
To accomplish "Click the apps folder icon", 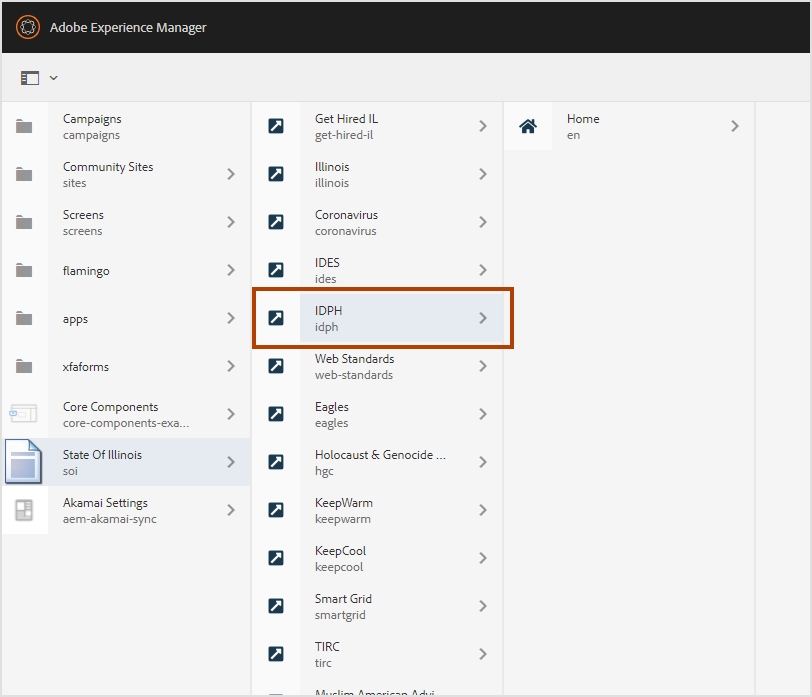I will 24,318.
